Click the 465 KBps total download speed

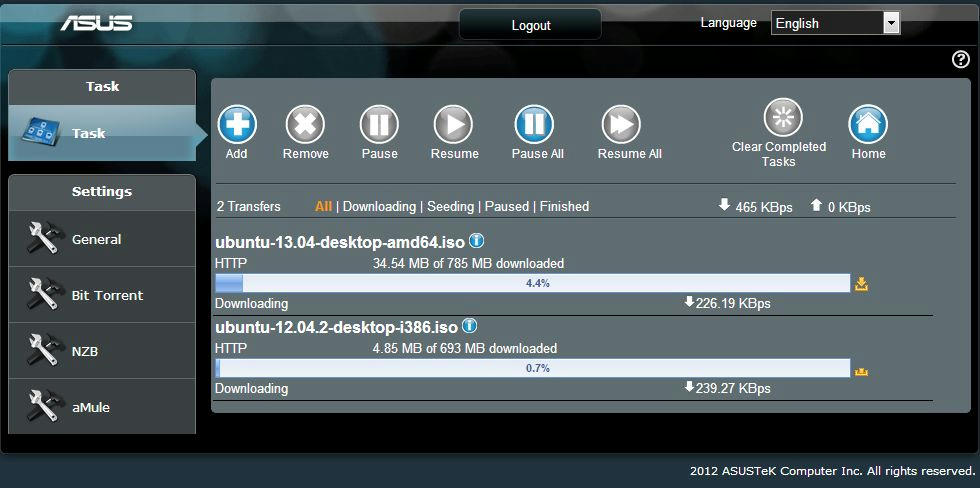coord(764,207)
